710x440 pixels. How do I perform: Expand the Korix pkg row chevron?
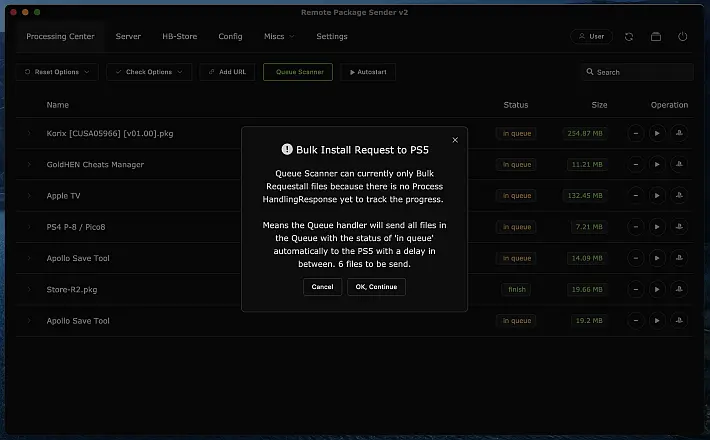(29, 134)
